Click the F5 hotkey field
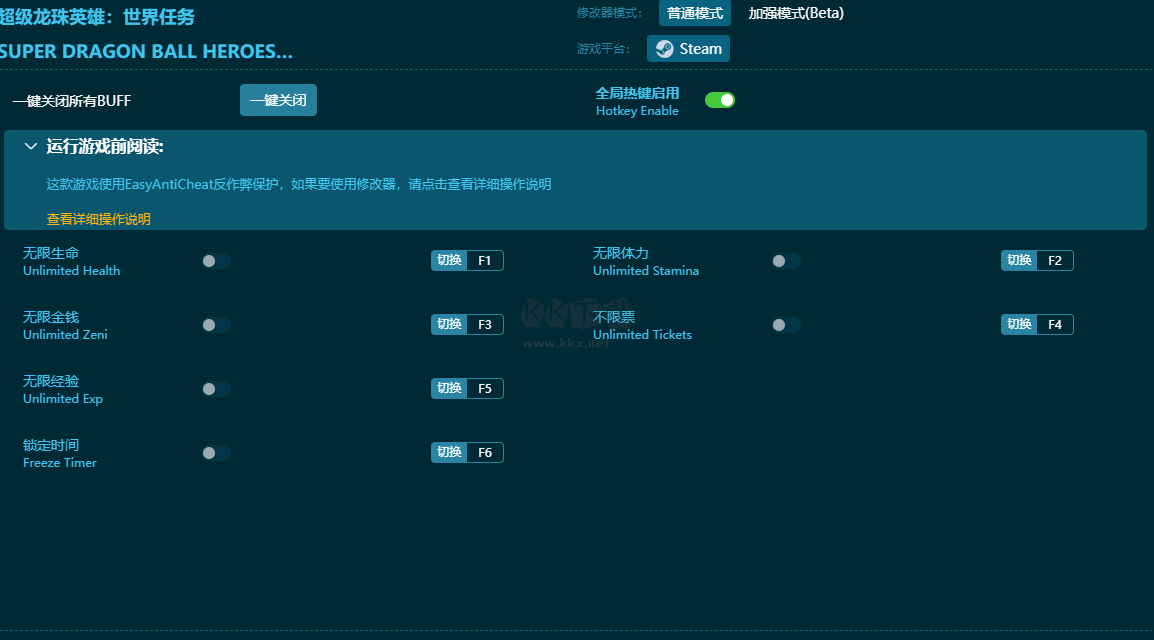 click(485, 388)
